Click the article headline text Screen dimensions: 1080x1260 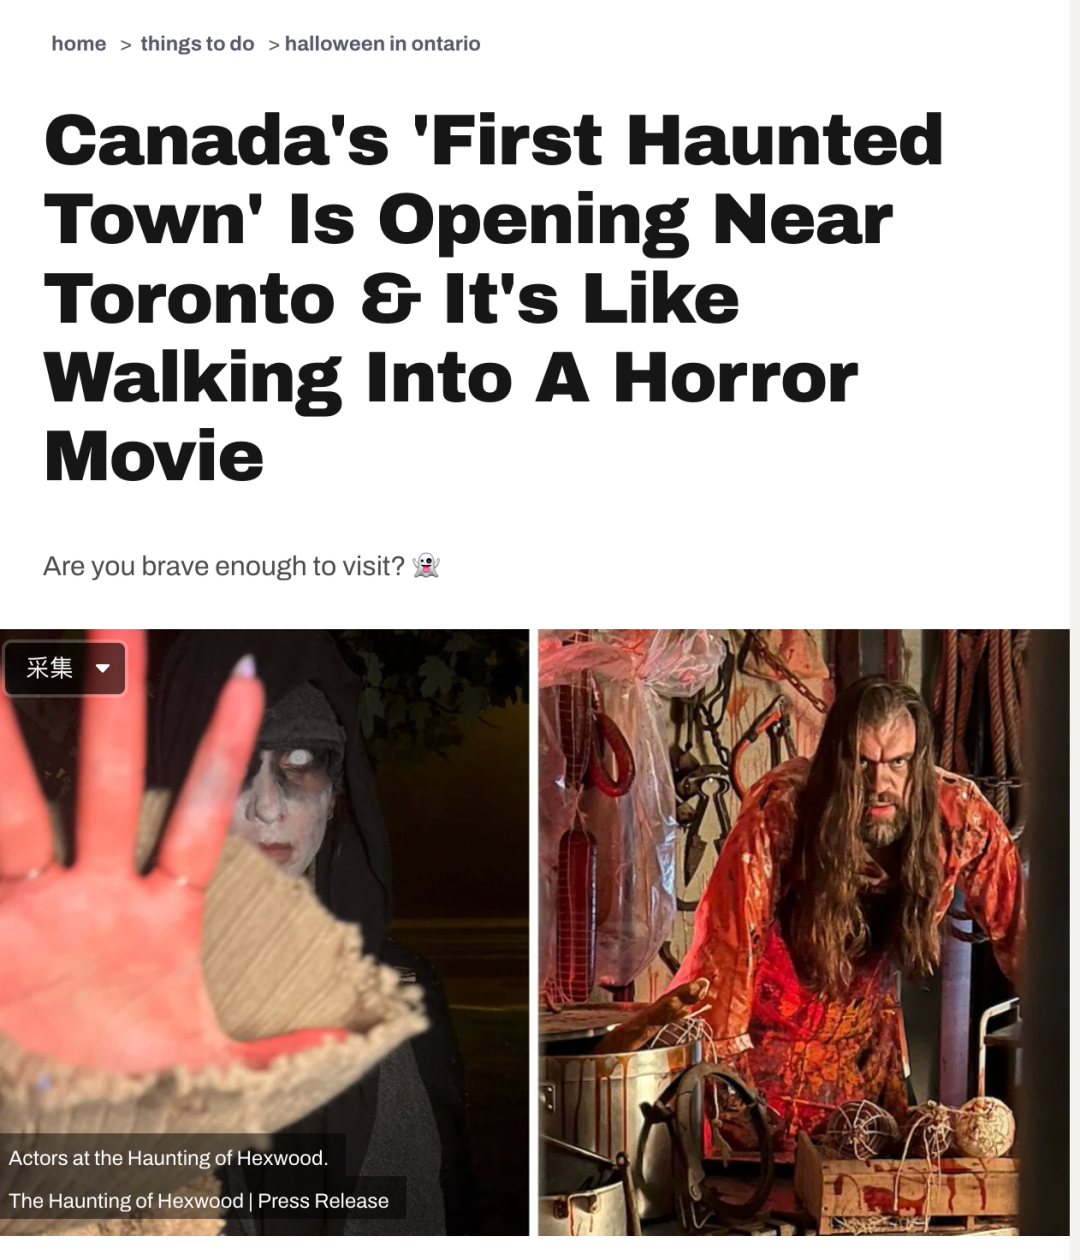(x=494, y=297)
